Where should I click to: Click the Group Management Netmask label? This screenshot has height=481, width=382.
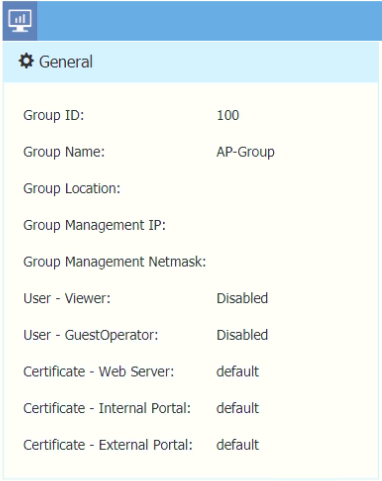tap(115, 262)
